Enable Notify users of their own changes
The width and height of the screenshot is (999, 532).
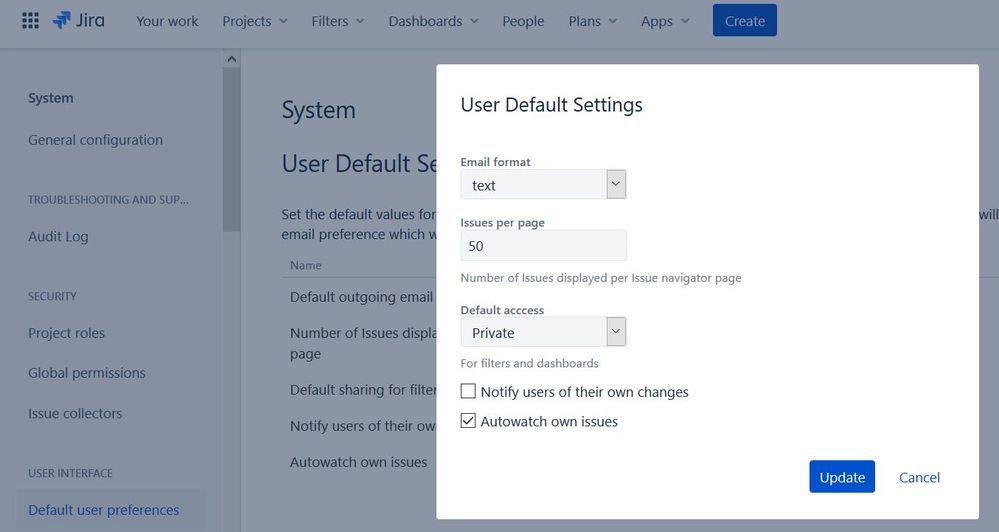[468, 391]
